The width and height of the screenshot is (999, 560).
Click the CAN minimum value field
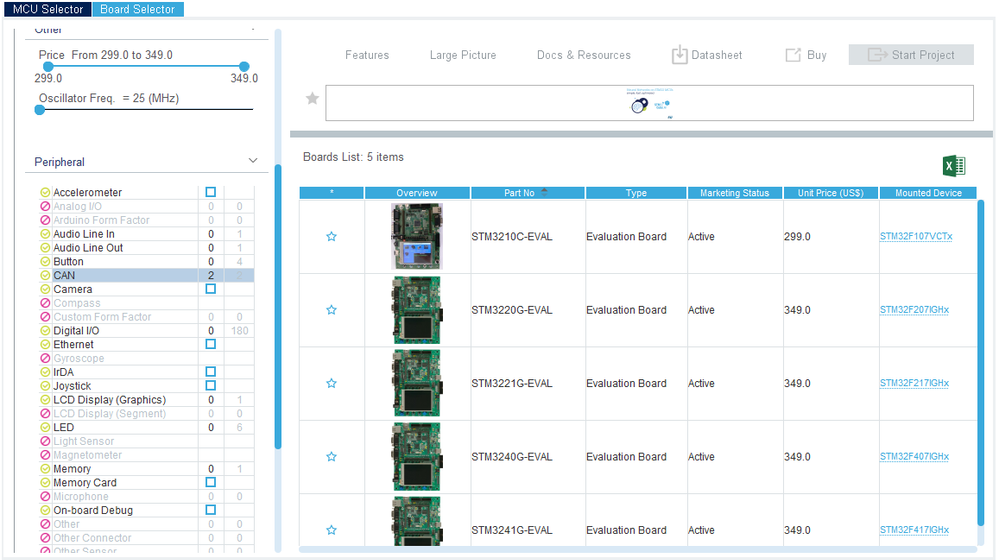(x=211, y=275)
